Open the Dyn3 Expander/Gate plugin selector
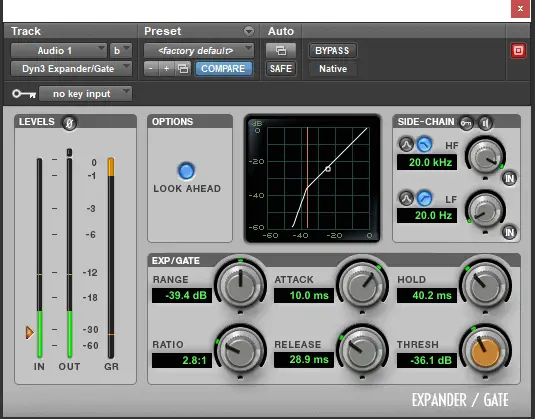 coord(71,69)
